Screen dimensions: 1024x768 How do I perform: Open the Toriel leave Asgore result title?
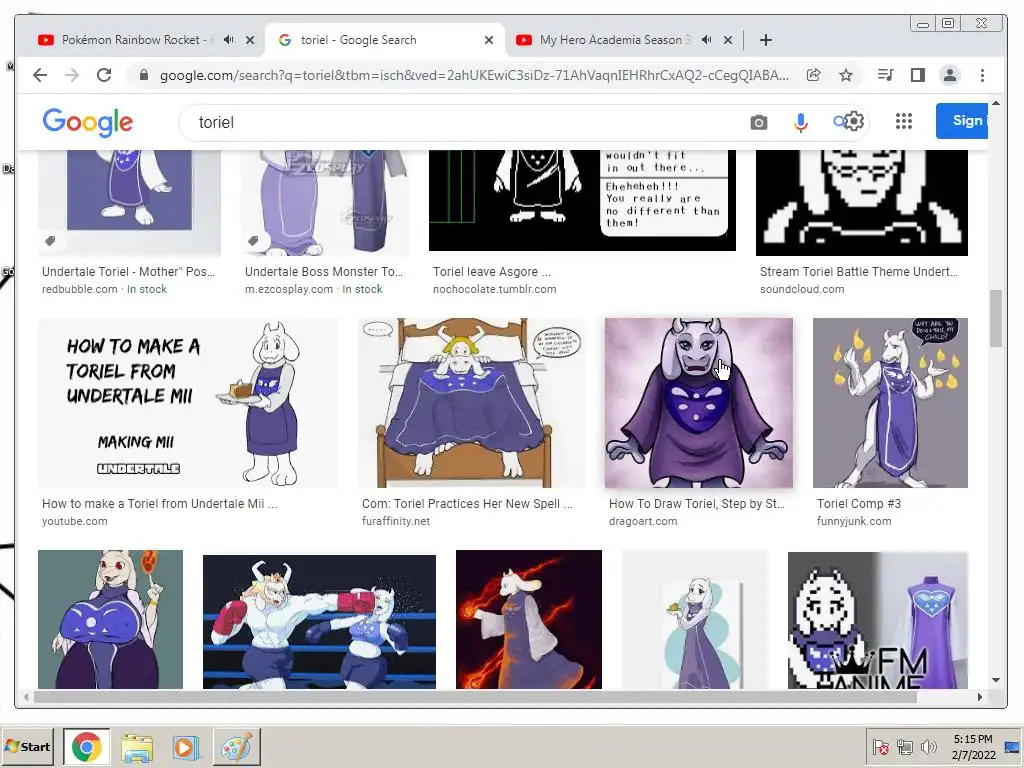(492, 272)
